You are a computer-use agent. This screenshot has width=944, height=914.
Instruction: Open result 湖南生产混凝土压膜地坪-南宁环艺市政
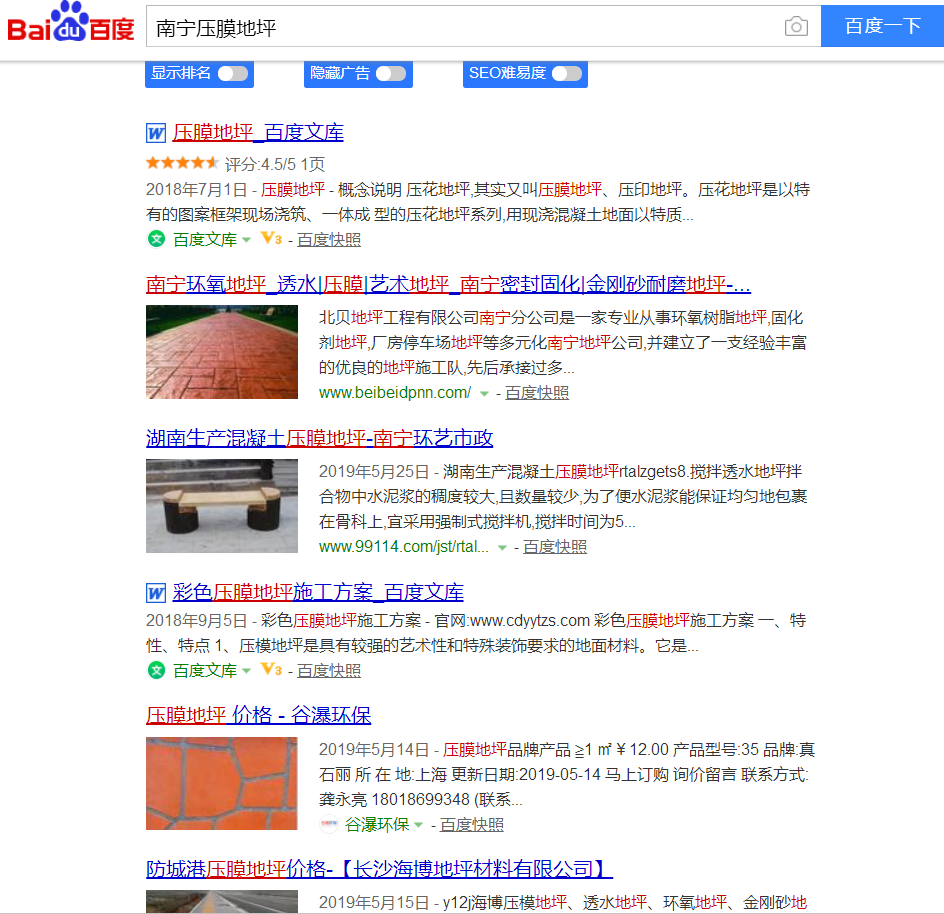coord(320,438)
